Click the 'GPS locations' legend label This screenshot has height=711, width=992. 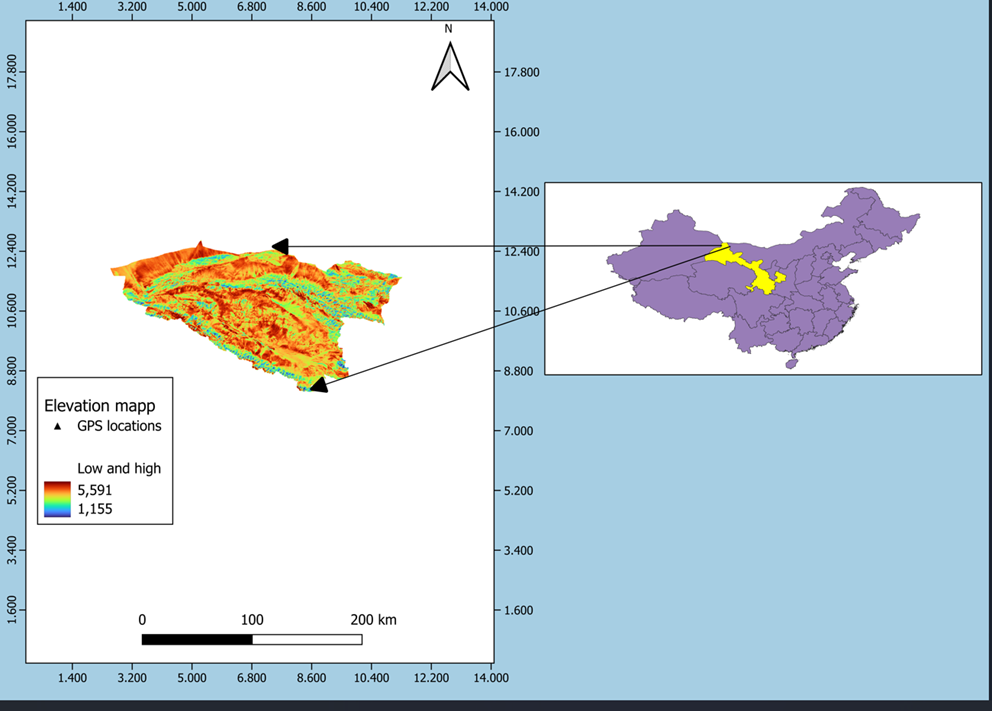tap(119, 426)
